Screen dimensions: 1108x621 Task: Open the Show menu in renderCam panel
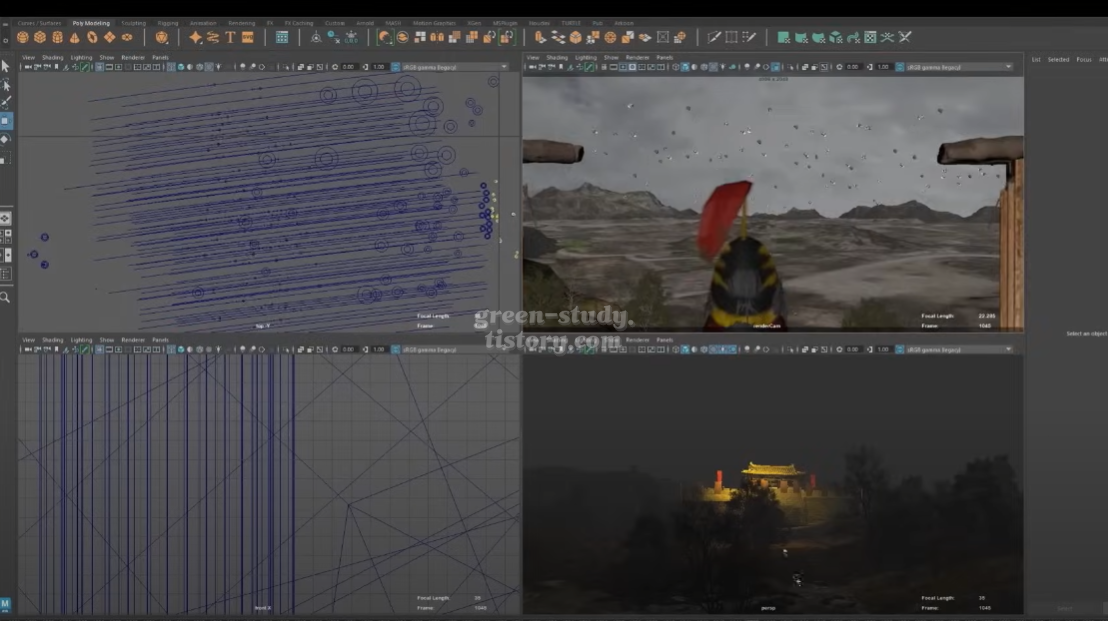pyautogui.click(x=611, y=57)
